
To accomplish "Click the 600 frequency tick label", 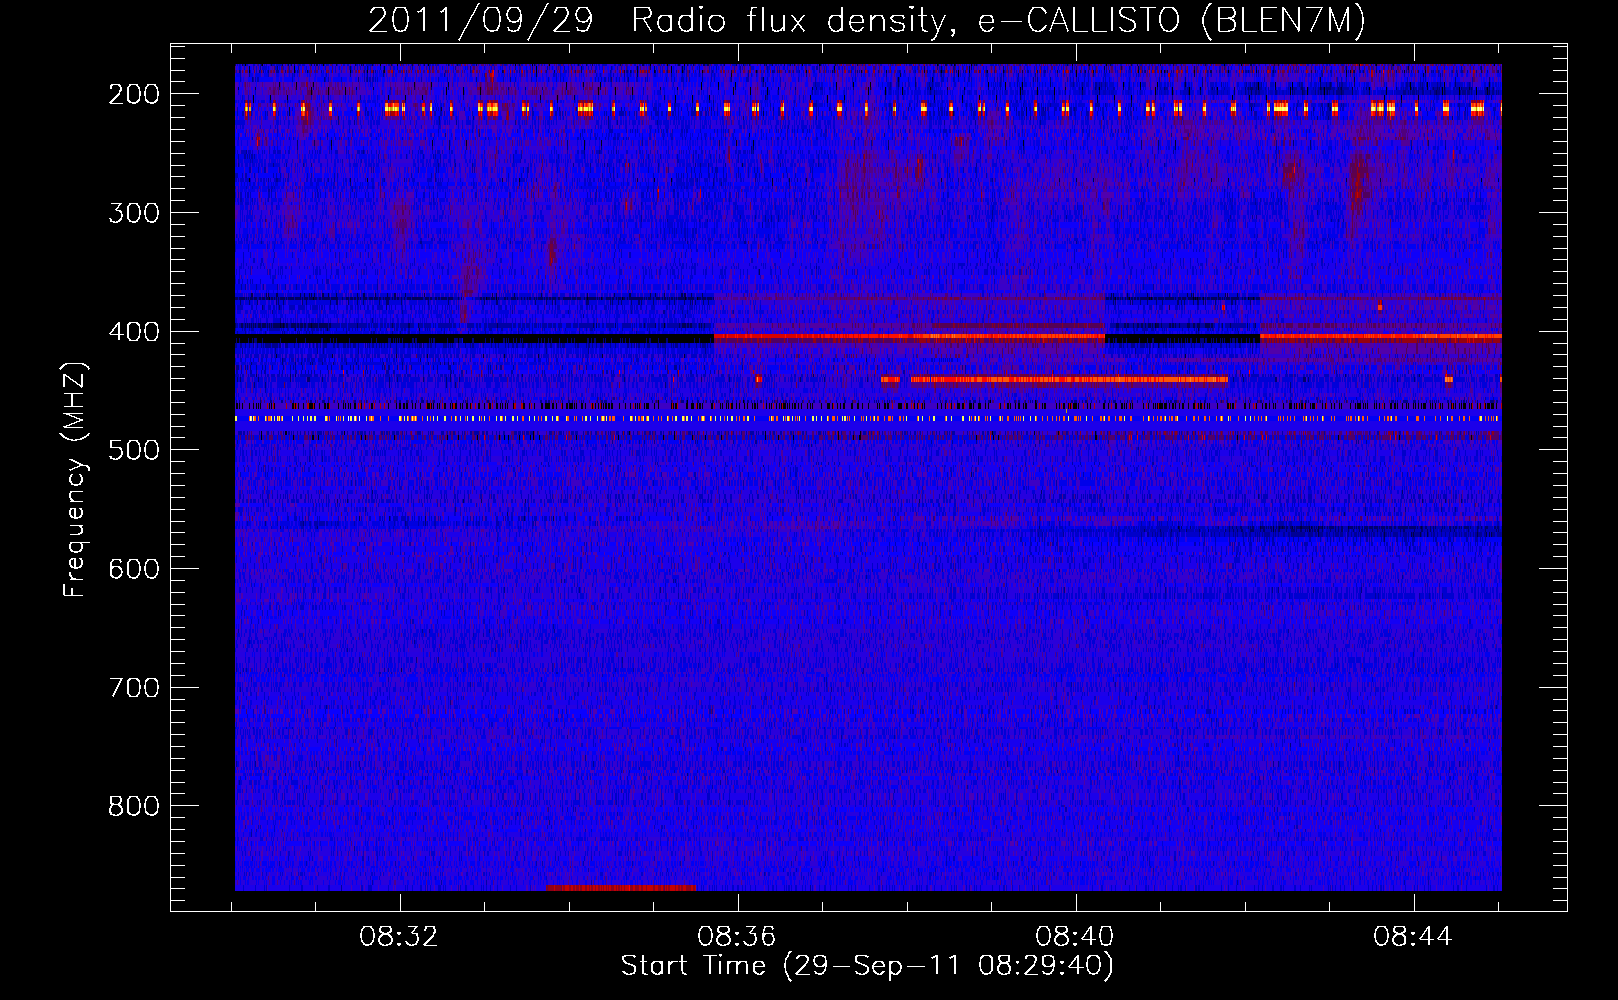I will [x=134, y=568].
